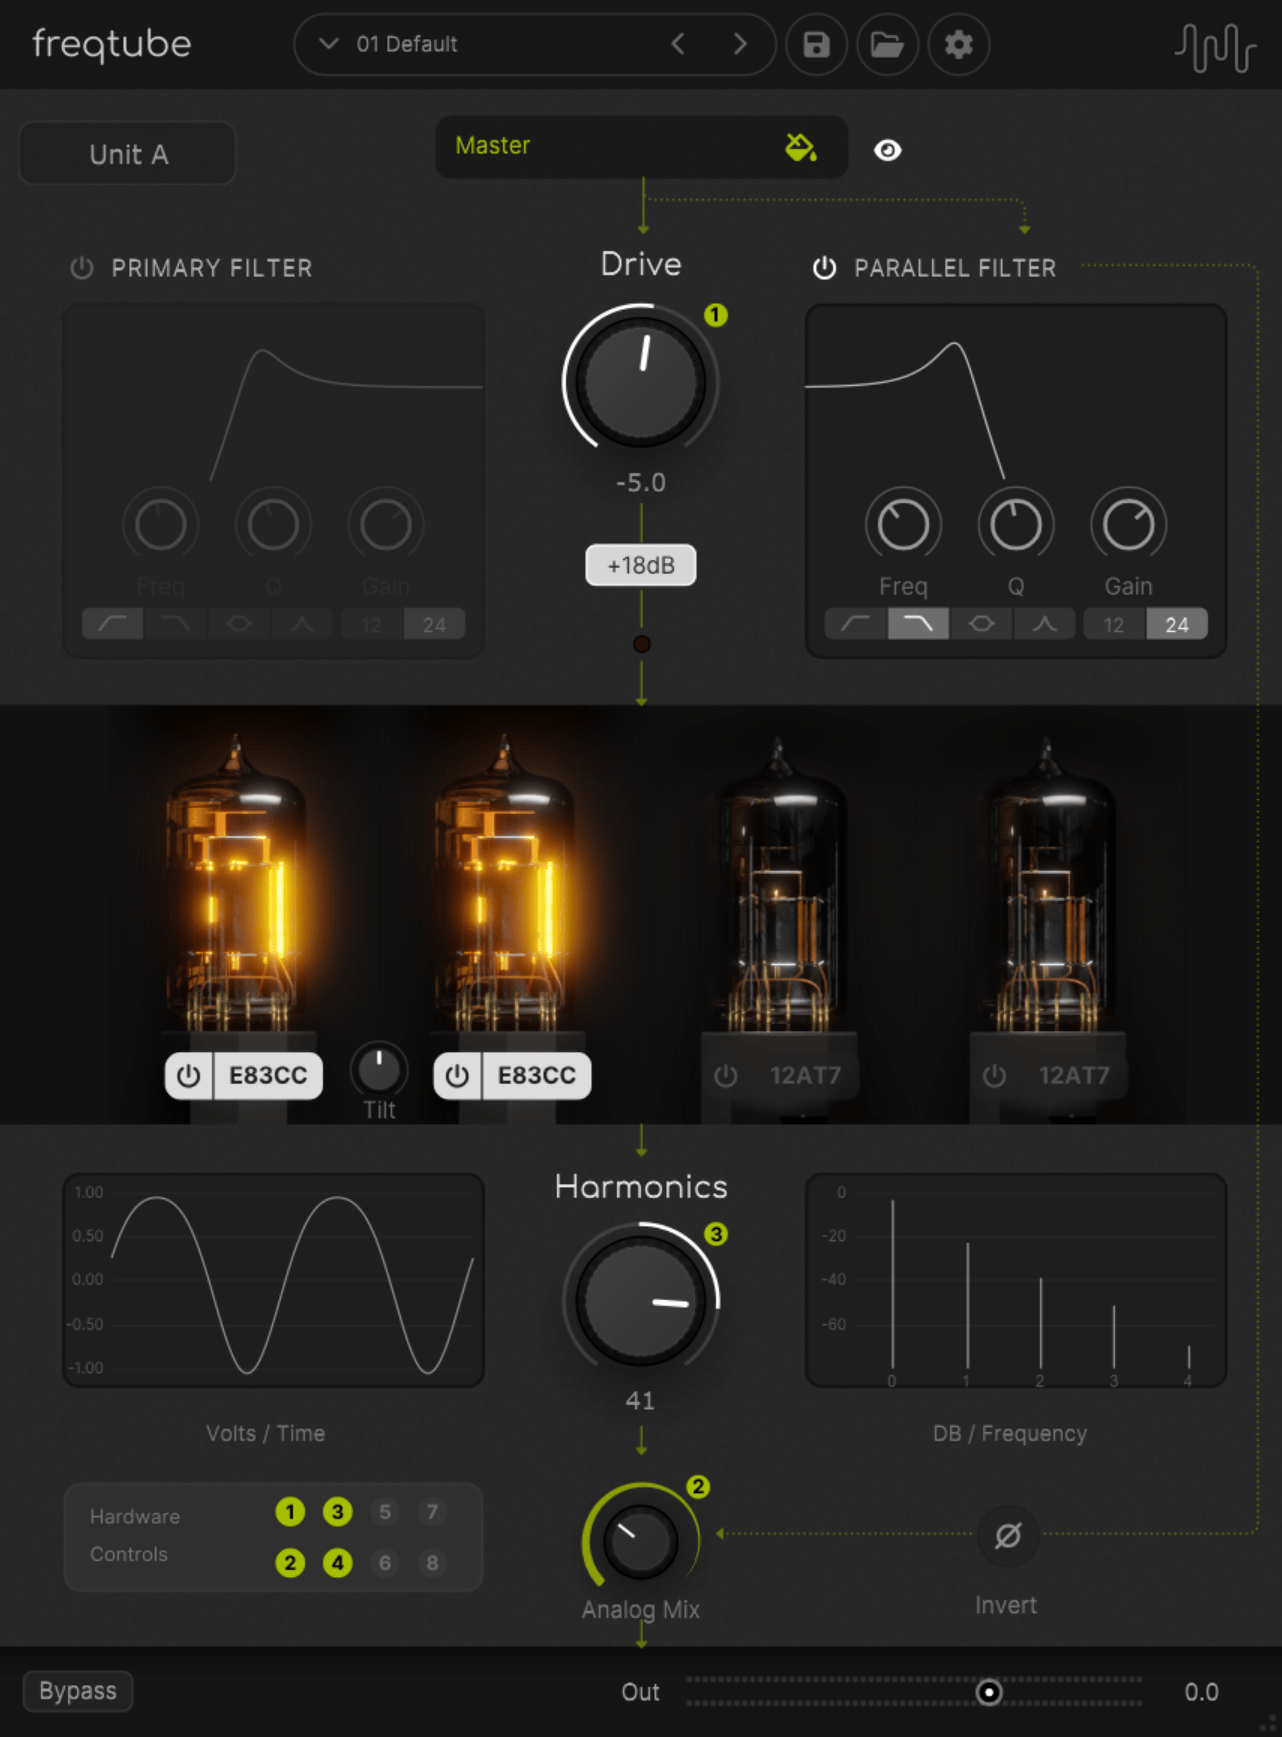Toggle the +18dB drive boost button

(x=641, y=565)
